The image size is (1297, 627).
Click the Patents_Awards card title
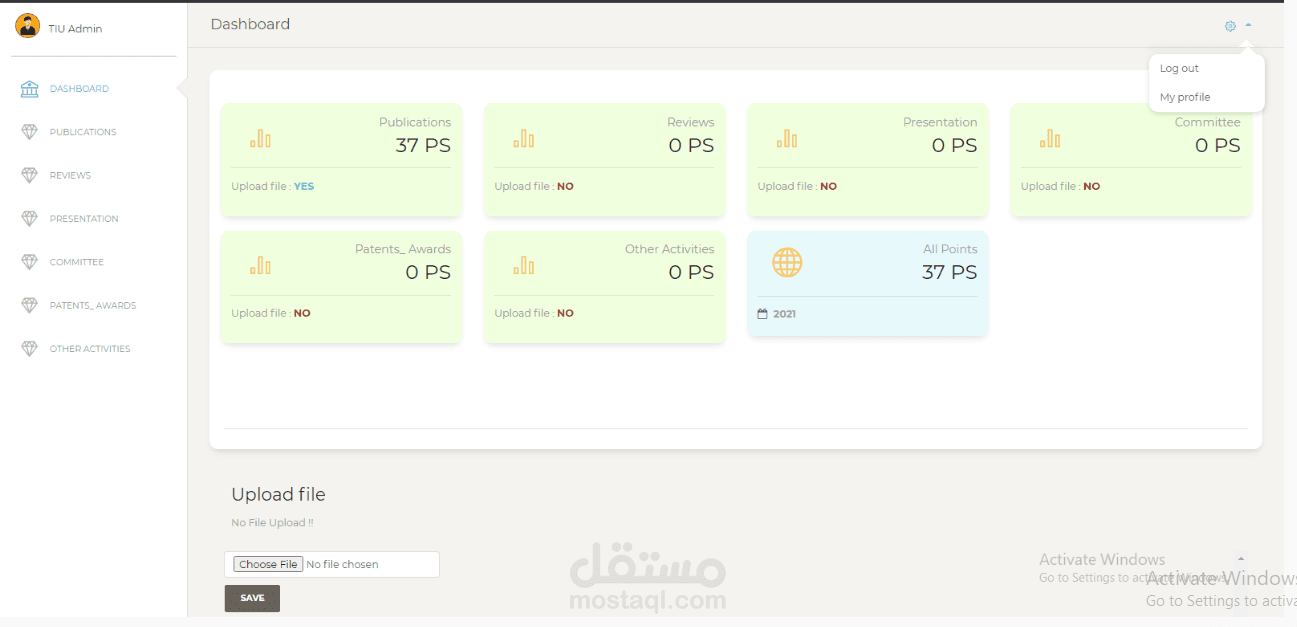point(403,249)
